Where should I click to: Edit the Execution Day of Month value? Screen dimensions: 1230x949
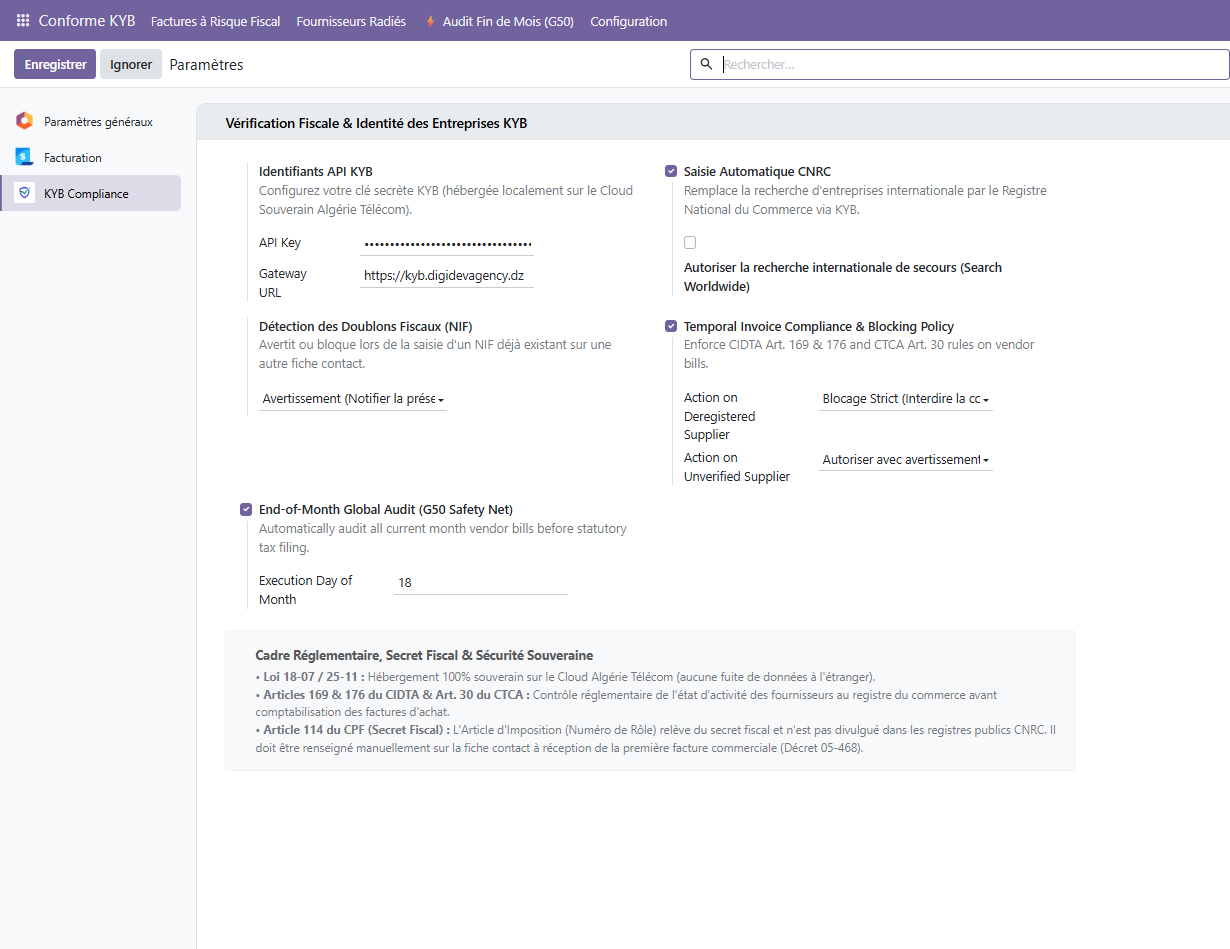tap(481, 582)
